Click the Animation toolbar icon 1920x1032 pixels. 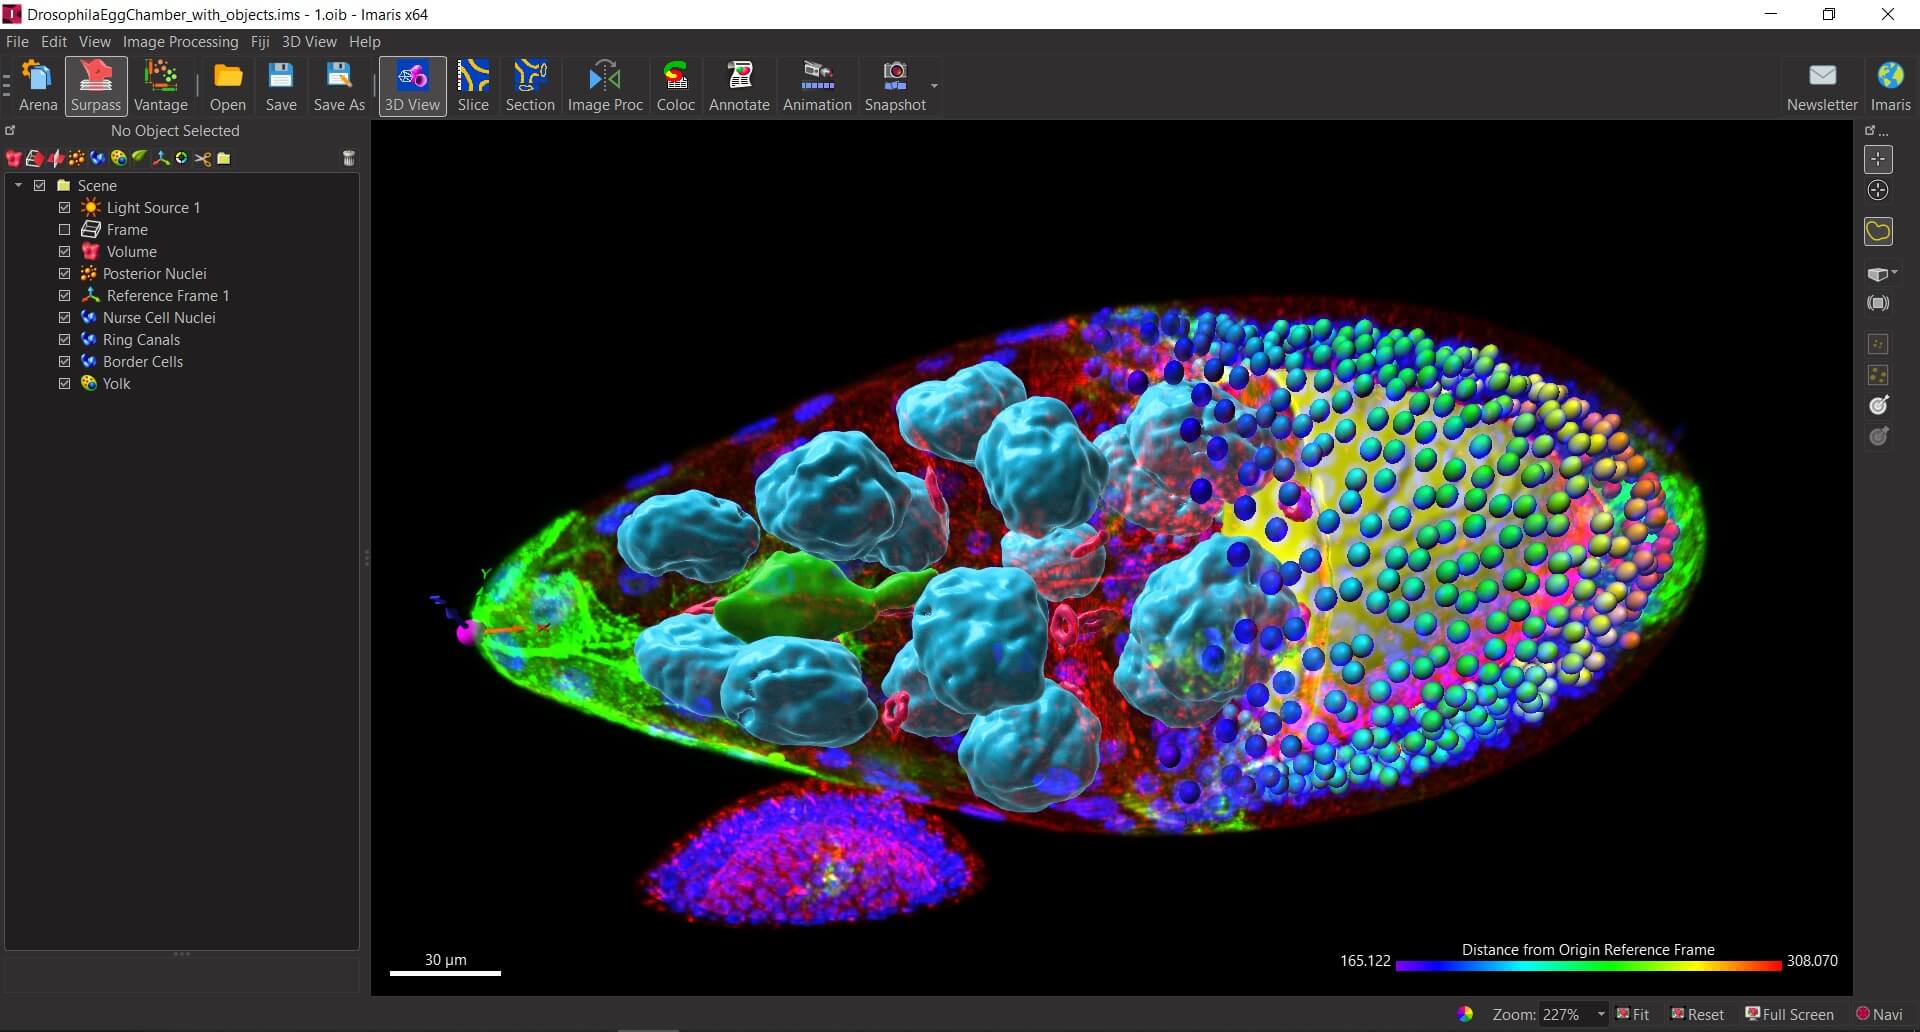[x=817, y=86]
